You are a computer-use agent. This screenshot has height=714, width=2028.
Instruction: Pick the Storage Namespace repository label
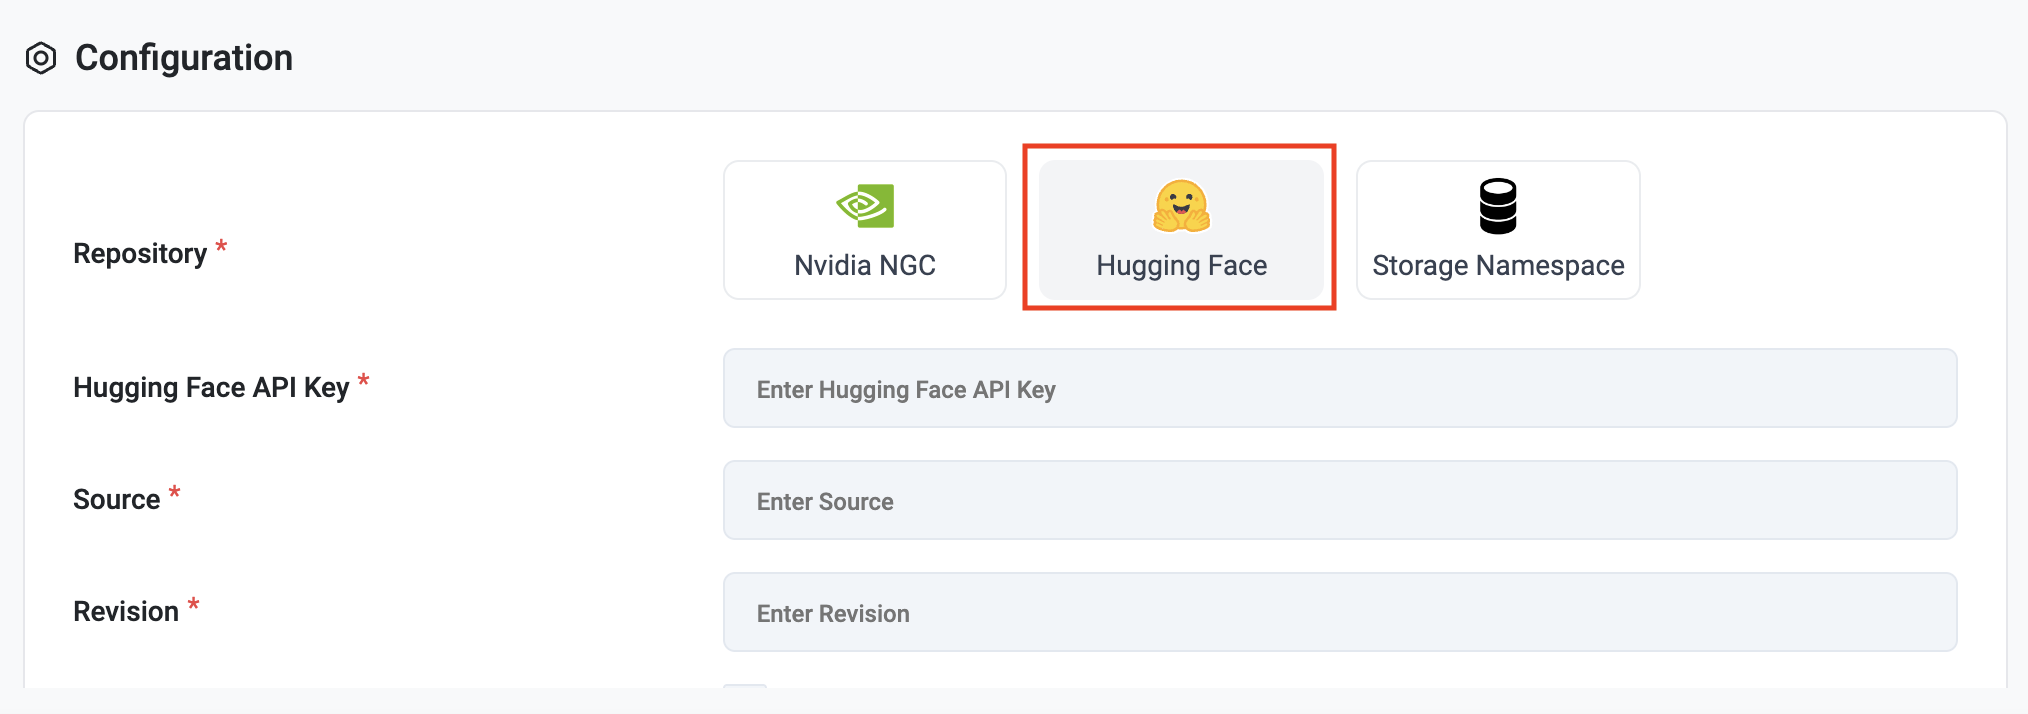click(1497, 266)
